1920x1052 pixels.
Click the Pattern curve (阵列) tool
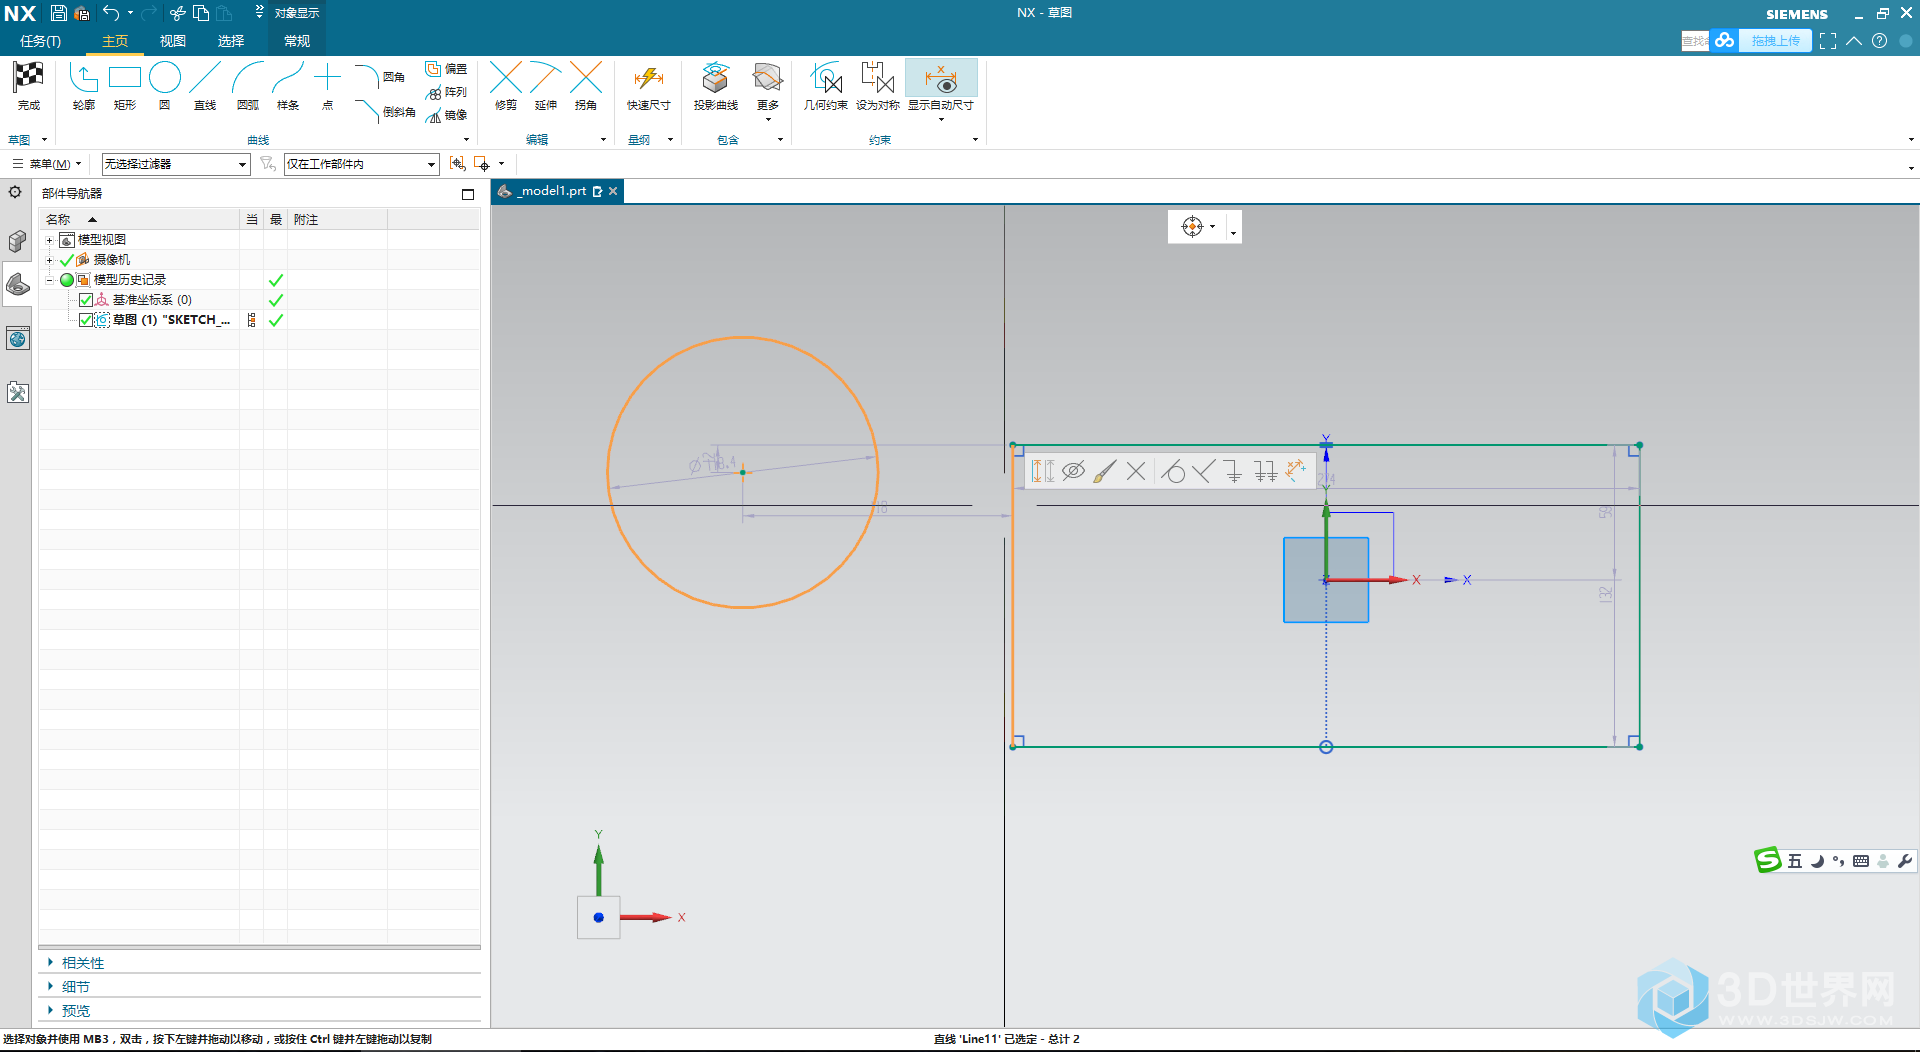click(x=446, y=92)
